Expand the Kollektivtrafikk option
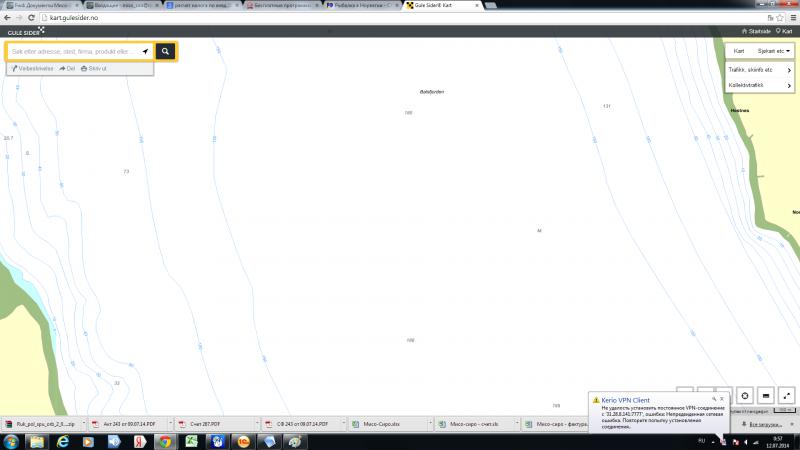800x450 pixels. (760, 86)
